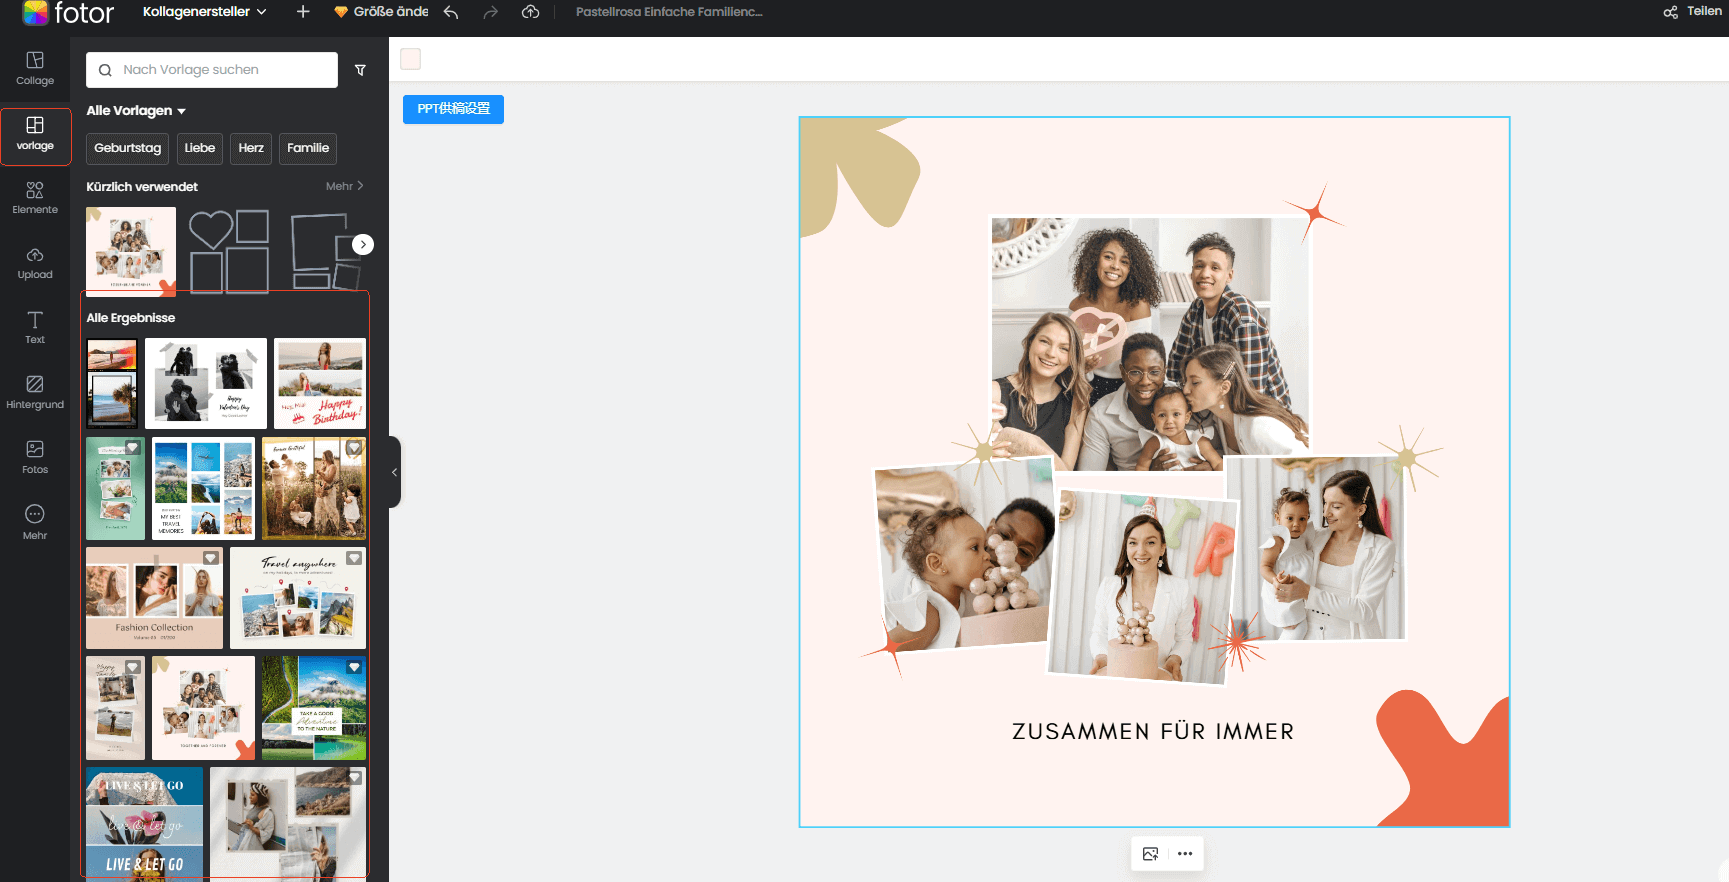
Task: Click the Teilen share button
Action: 1692,12
